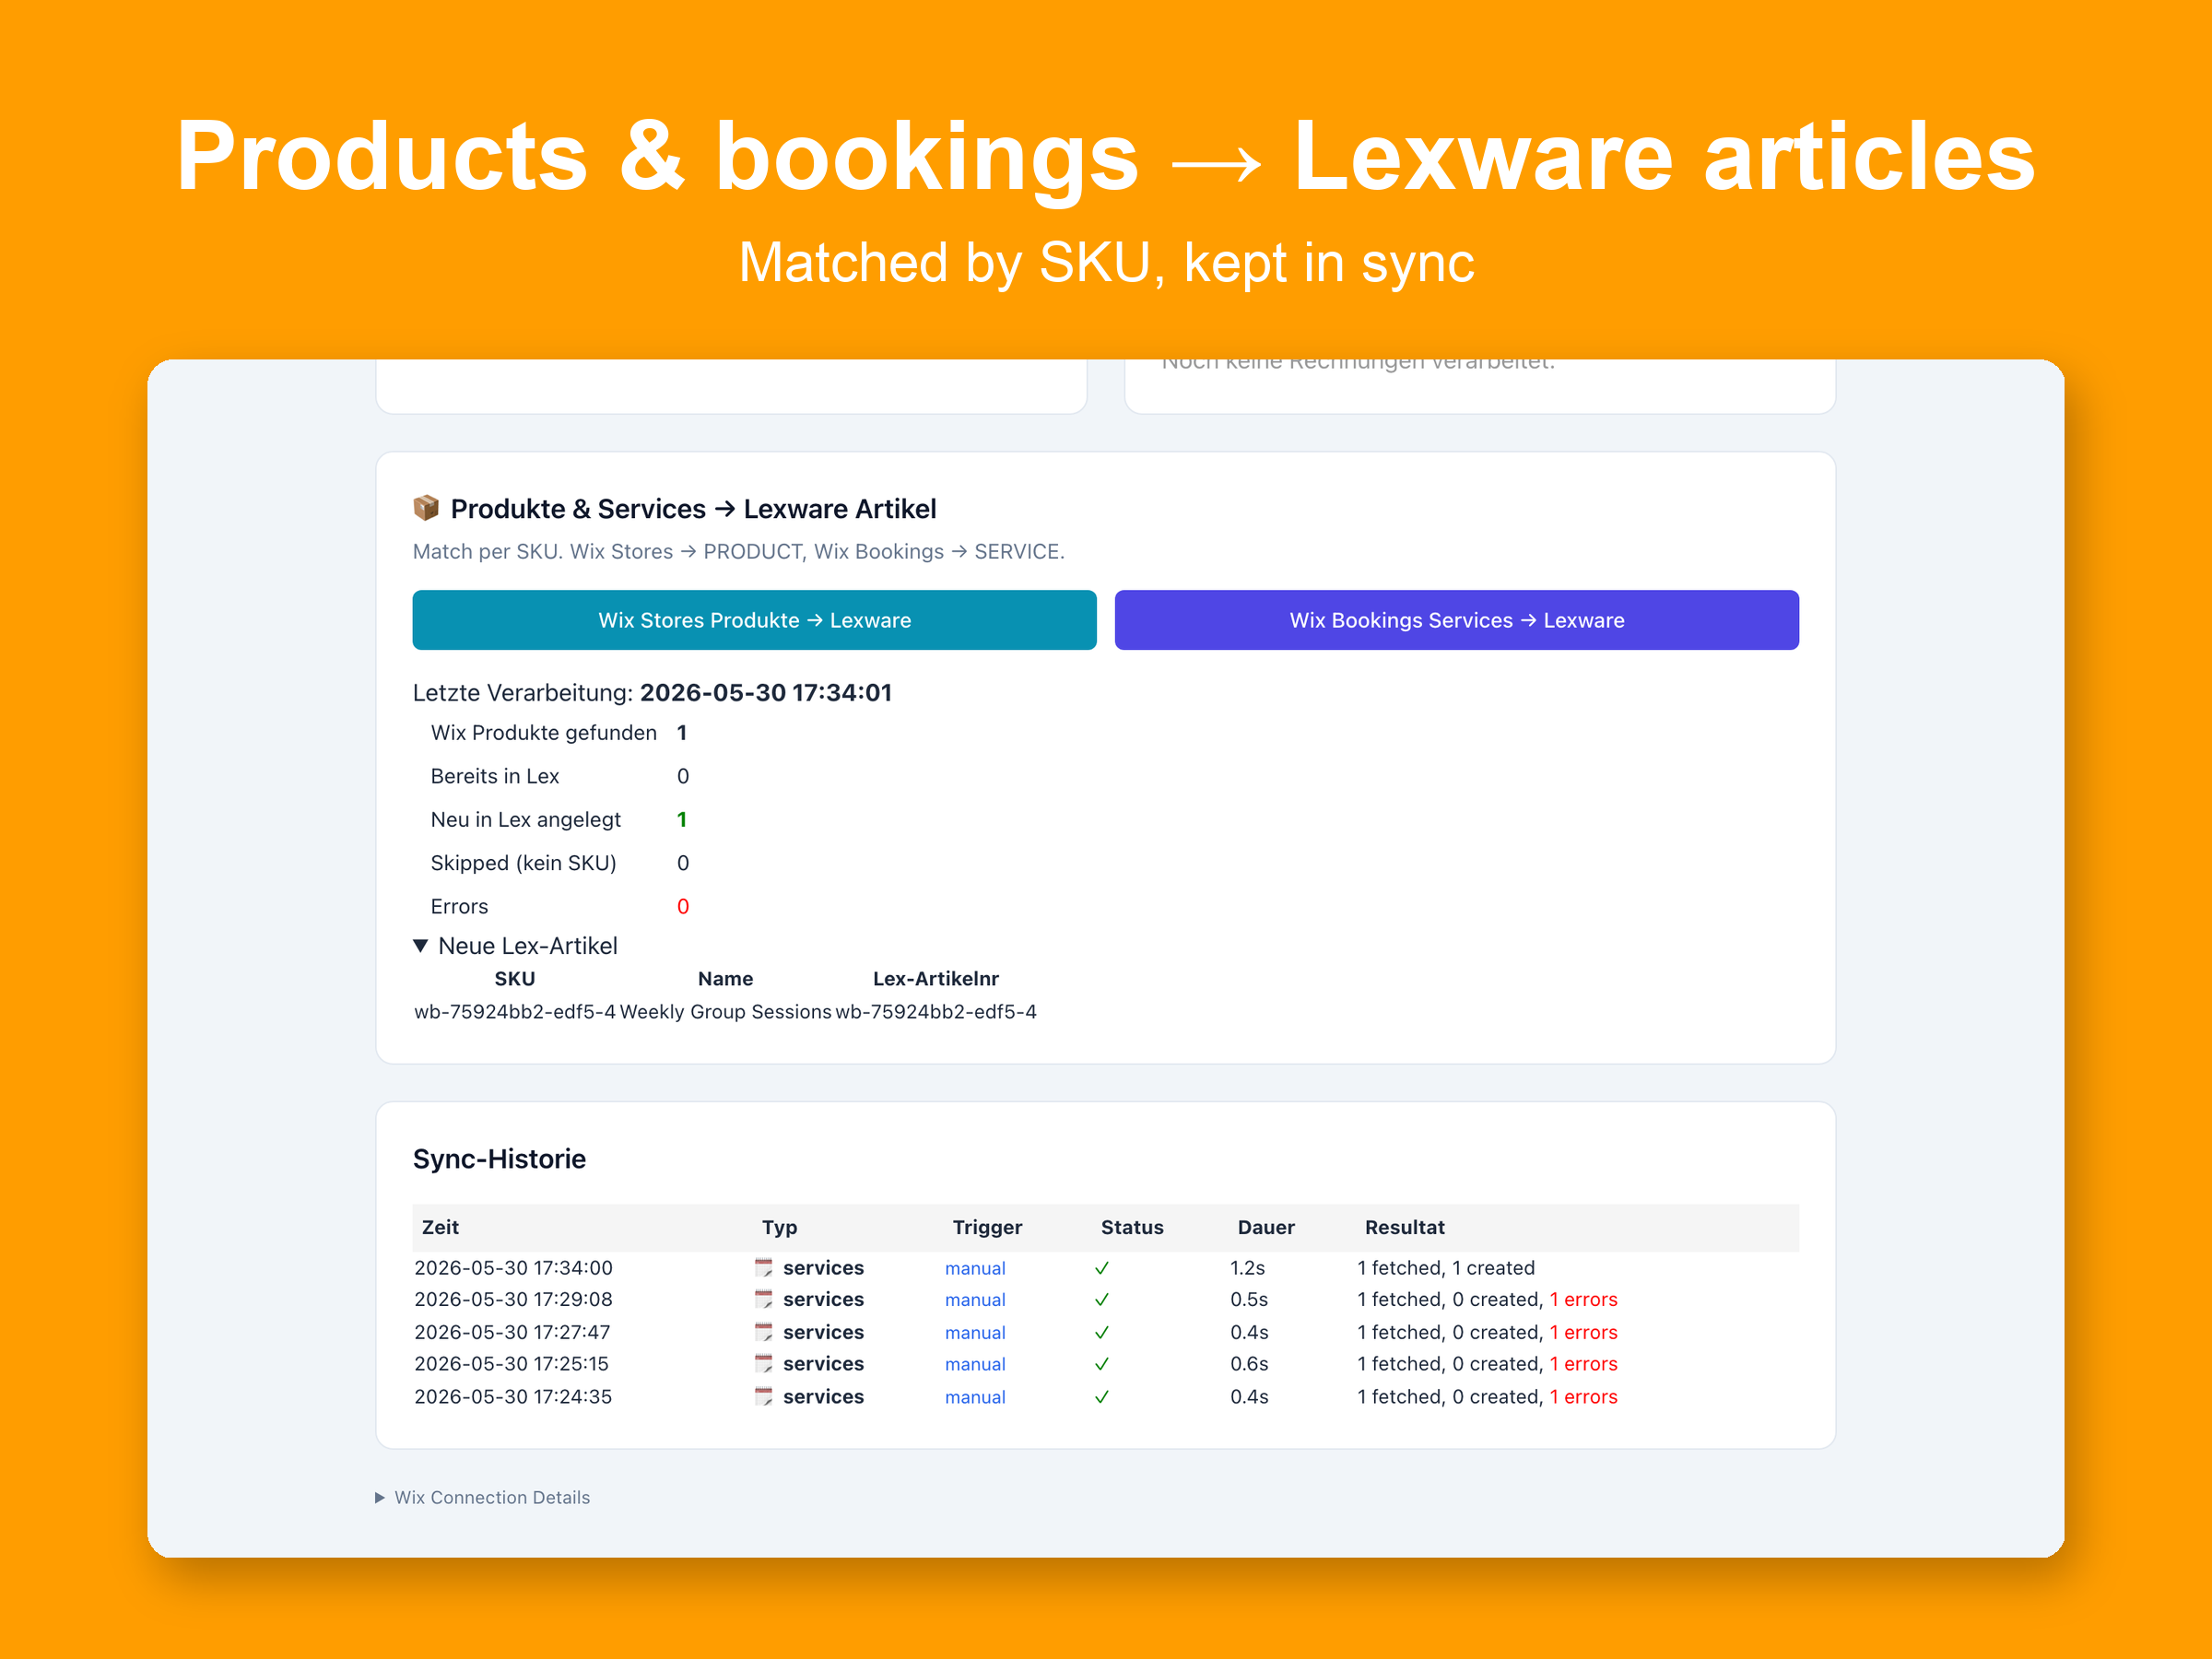
Task: Click timestamp 2026-05-30 17:24:35
Action: (513, 1397)
